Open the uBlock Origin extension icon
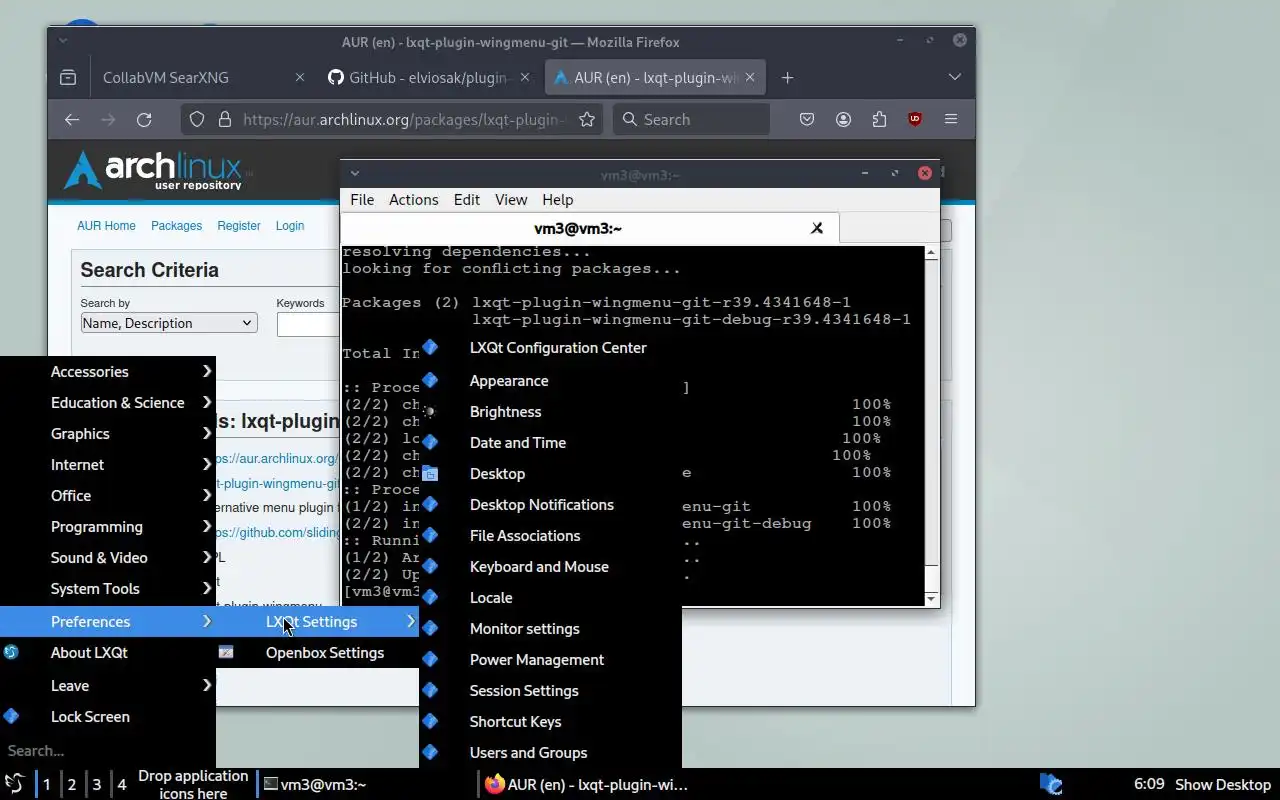The height and width of the screenshot is (800, 1280). (x=914, y=119)
